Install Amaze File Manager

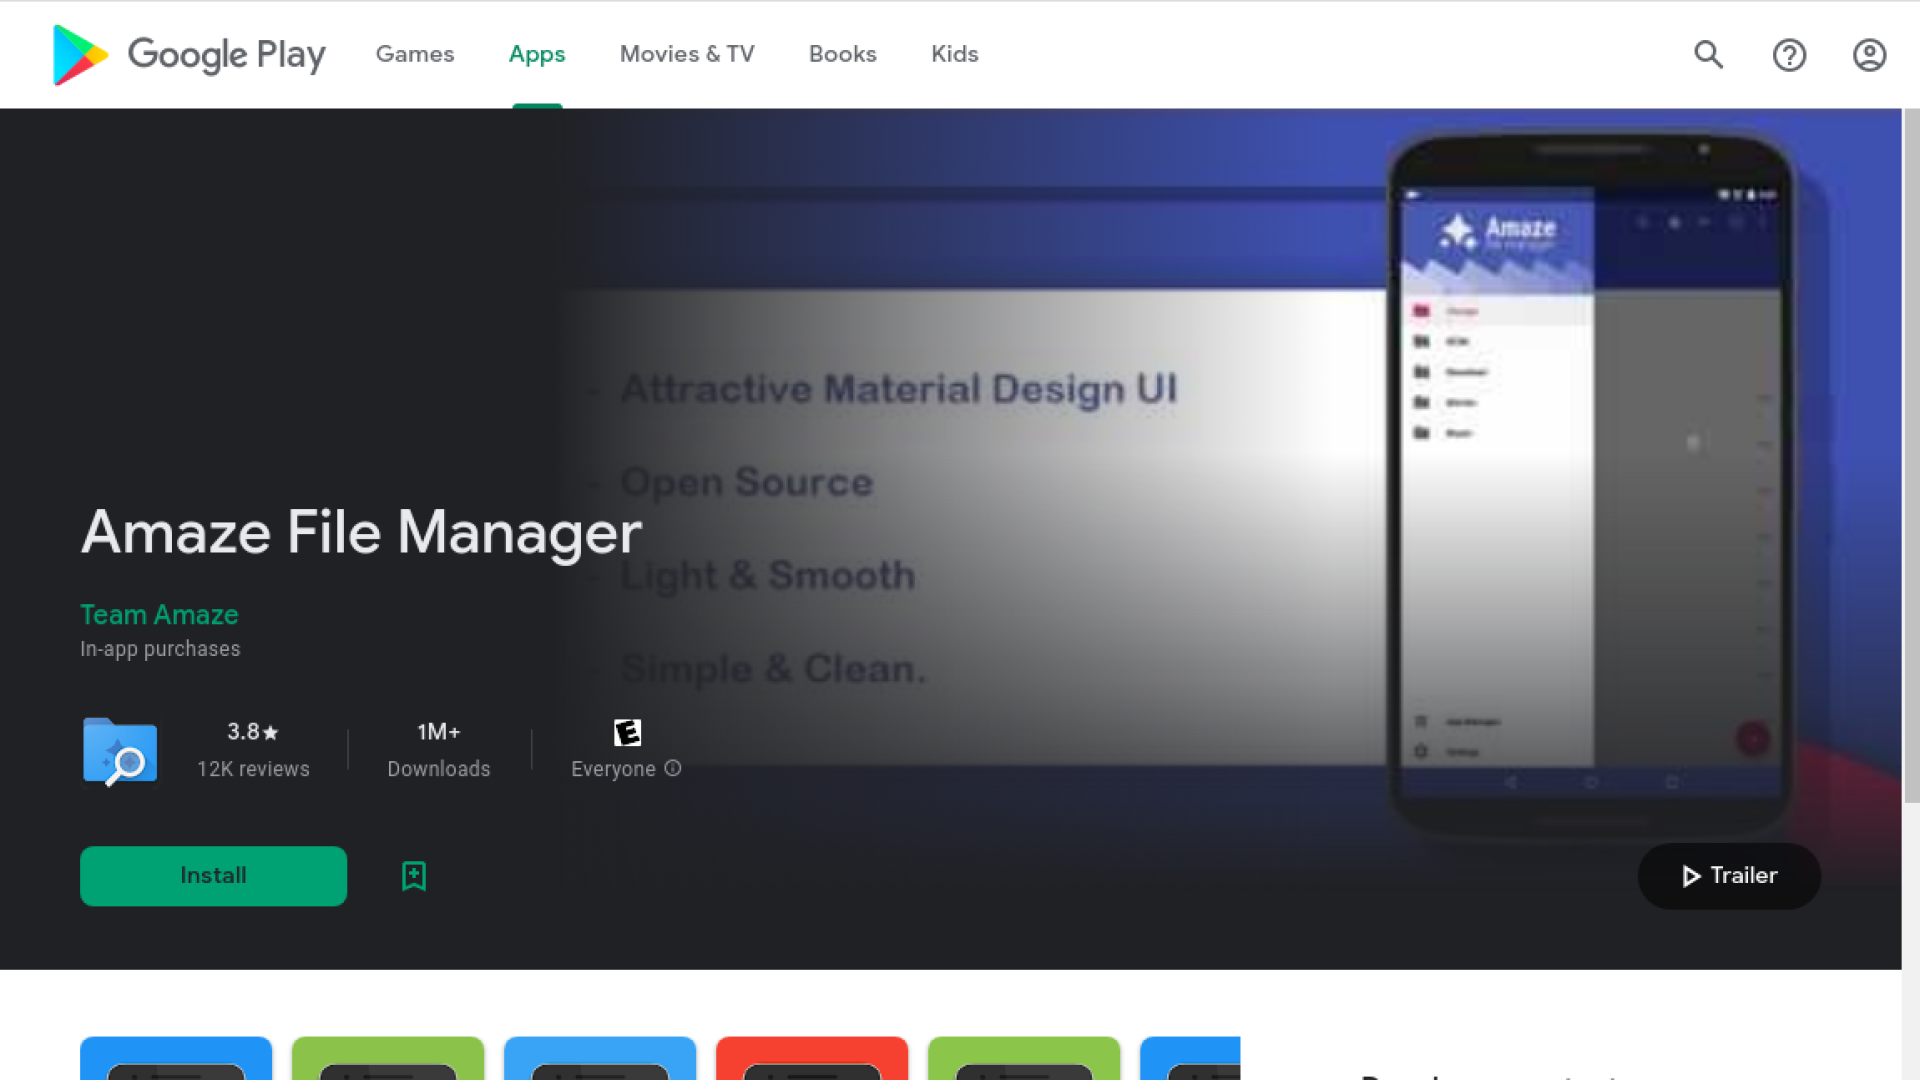pyautogui.click(x=213, y=876)
